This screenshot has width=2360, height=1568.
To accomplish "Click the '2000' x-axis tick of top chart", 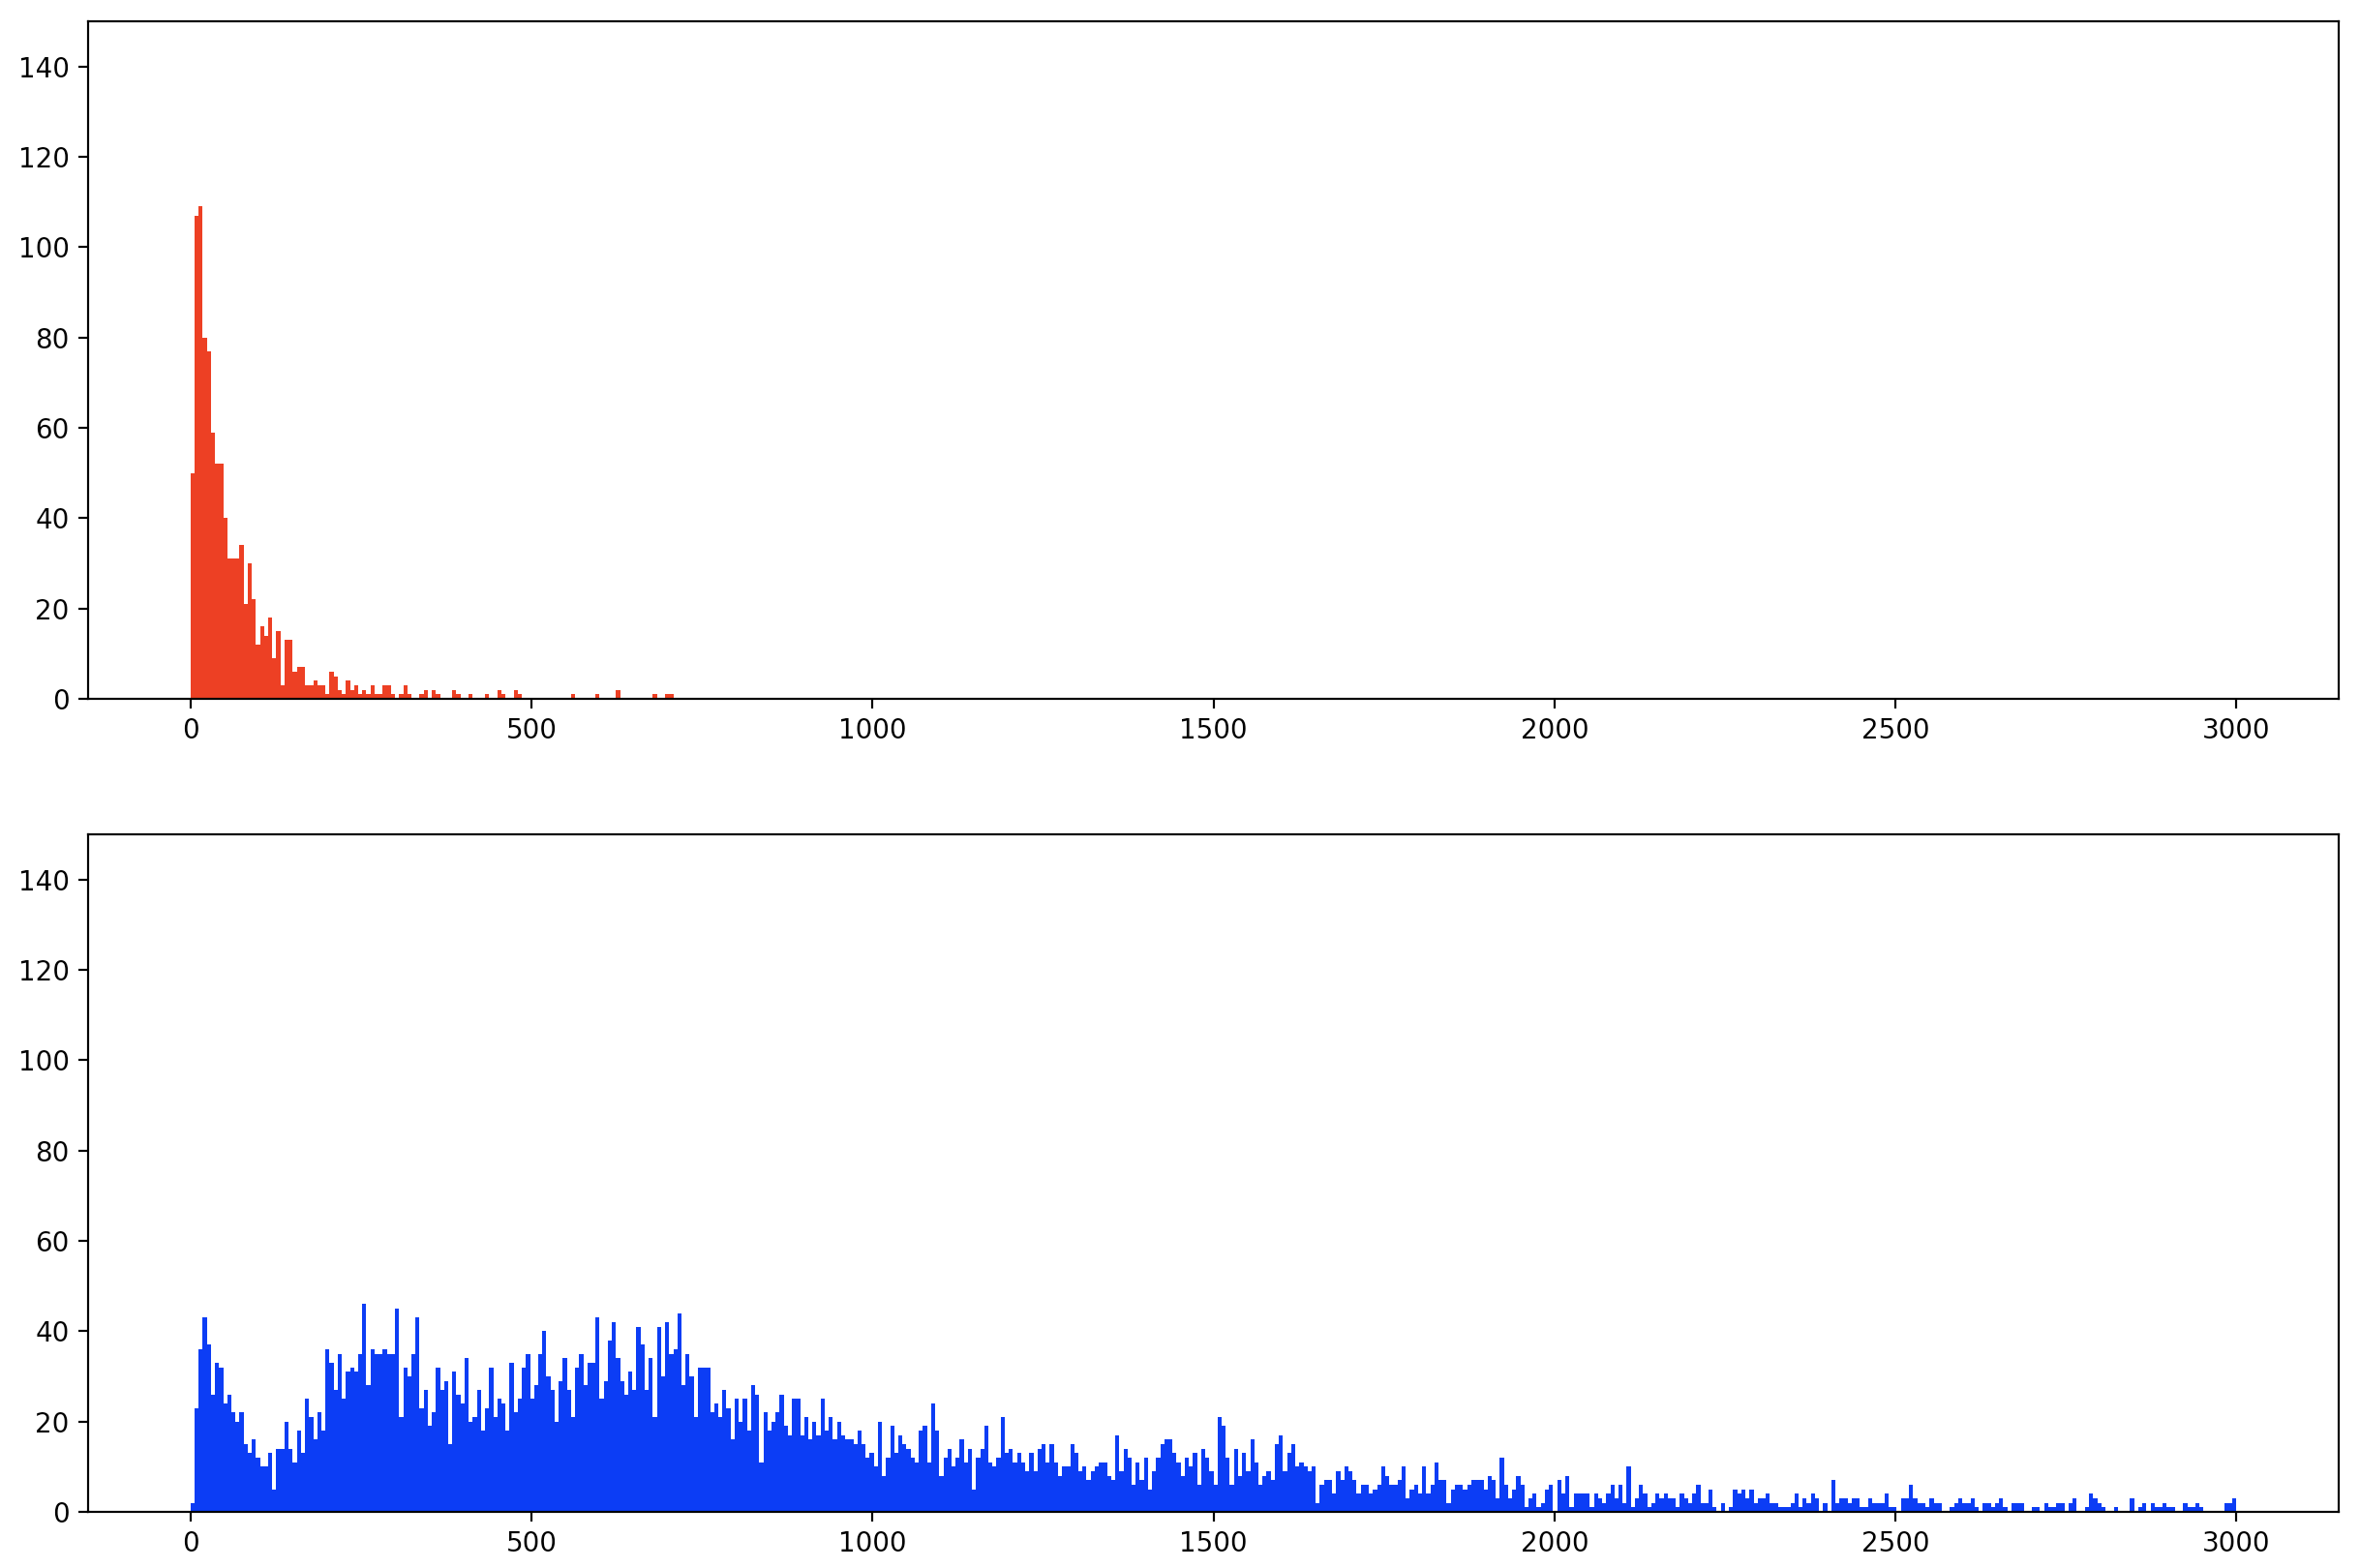I will [1554, 730].
